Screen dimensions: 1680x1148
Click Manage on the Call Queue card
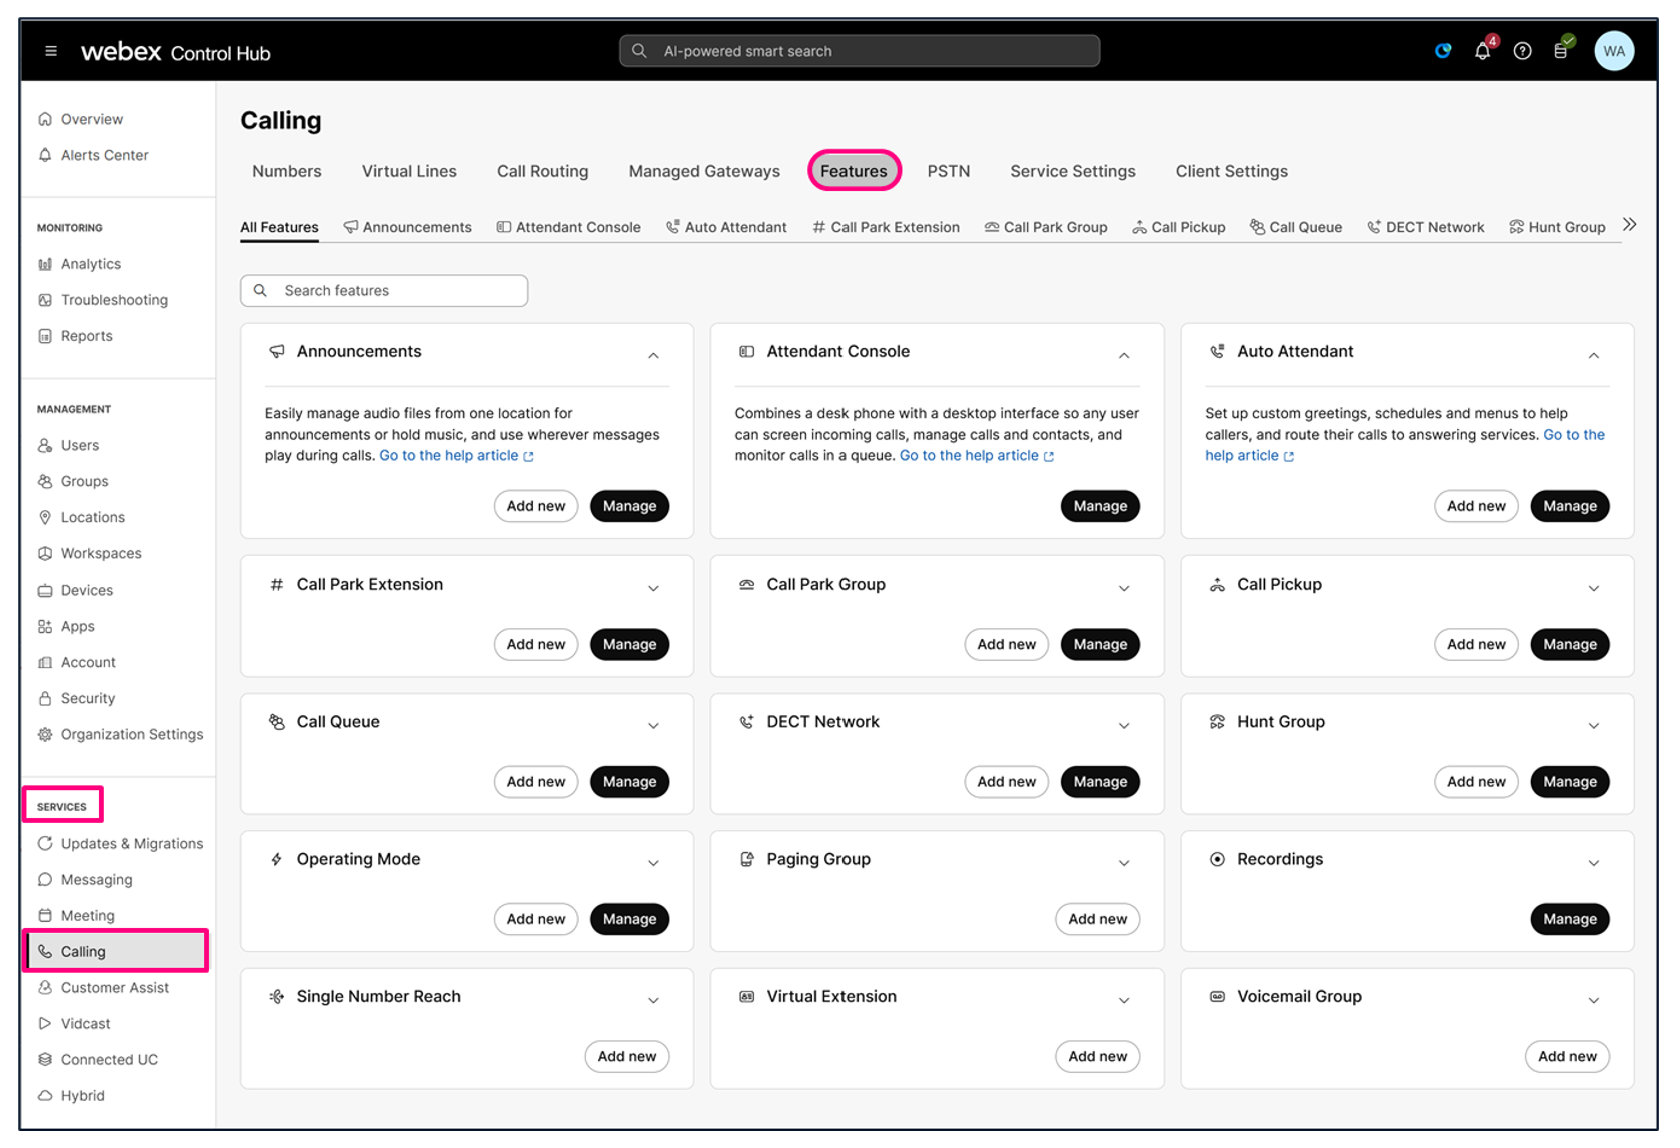[x=629, y=782]
